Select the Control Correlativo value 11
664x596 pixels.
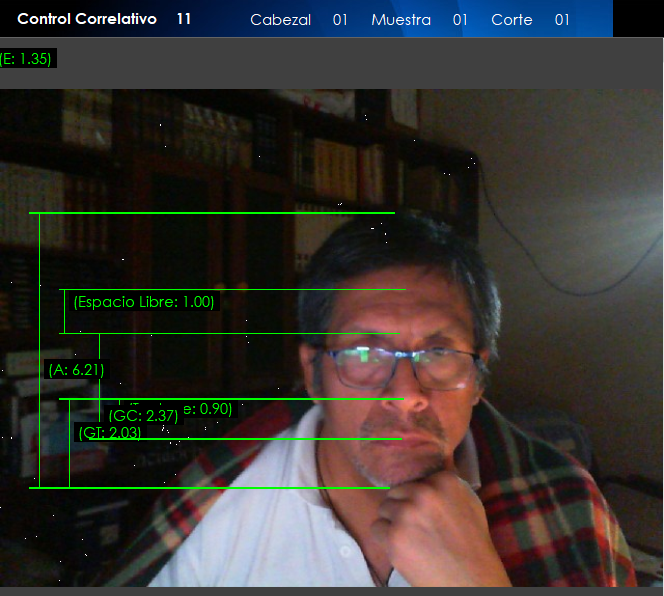(x=183, y=19)
